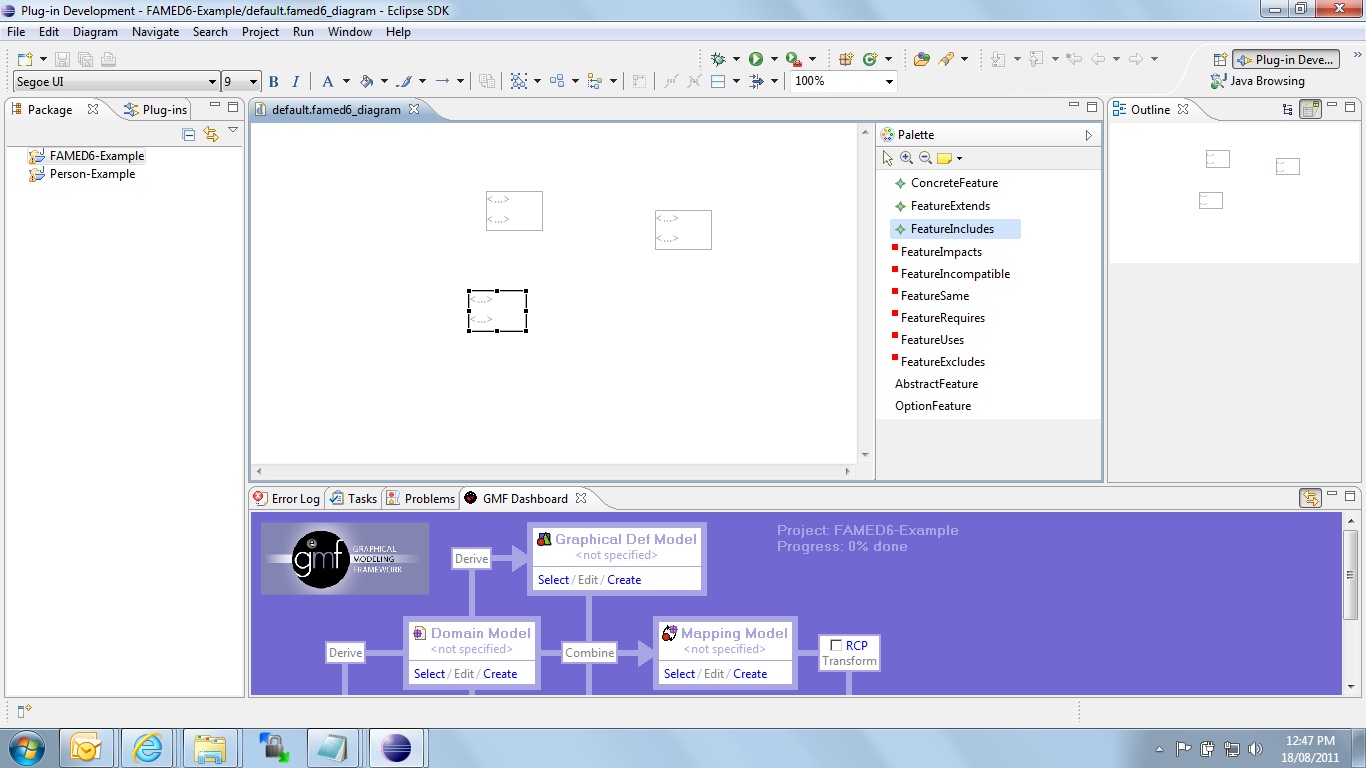Select the Person-Example project
The image size is (1366, 768).
point(82,174)
